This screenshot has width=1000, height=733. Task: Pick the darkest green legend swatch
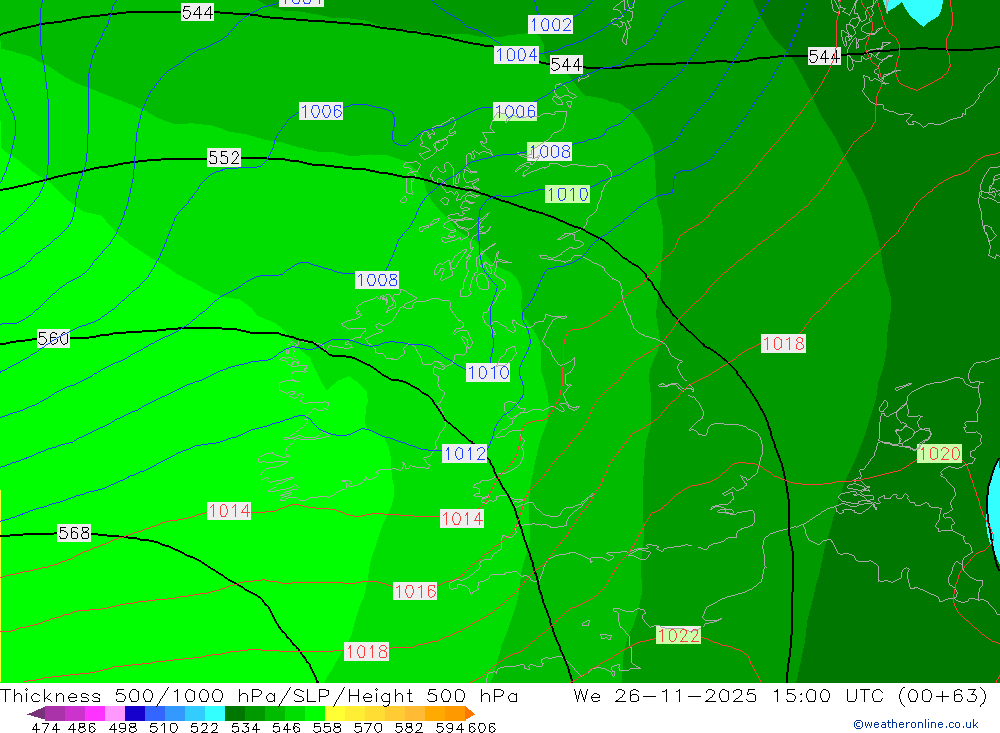tap(235, 713)
